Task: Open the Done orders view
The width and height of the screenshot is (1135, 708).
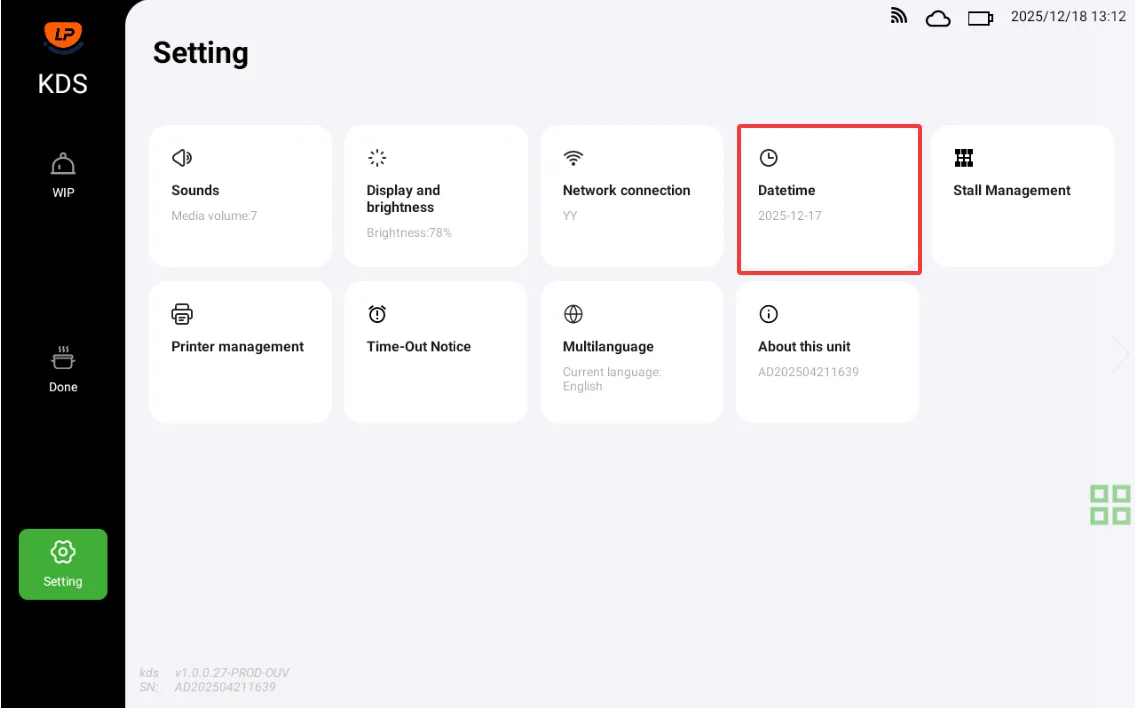Action: [x=63, y=369]
